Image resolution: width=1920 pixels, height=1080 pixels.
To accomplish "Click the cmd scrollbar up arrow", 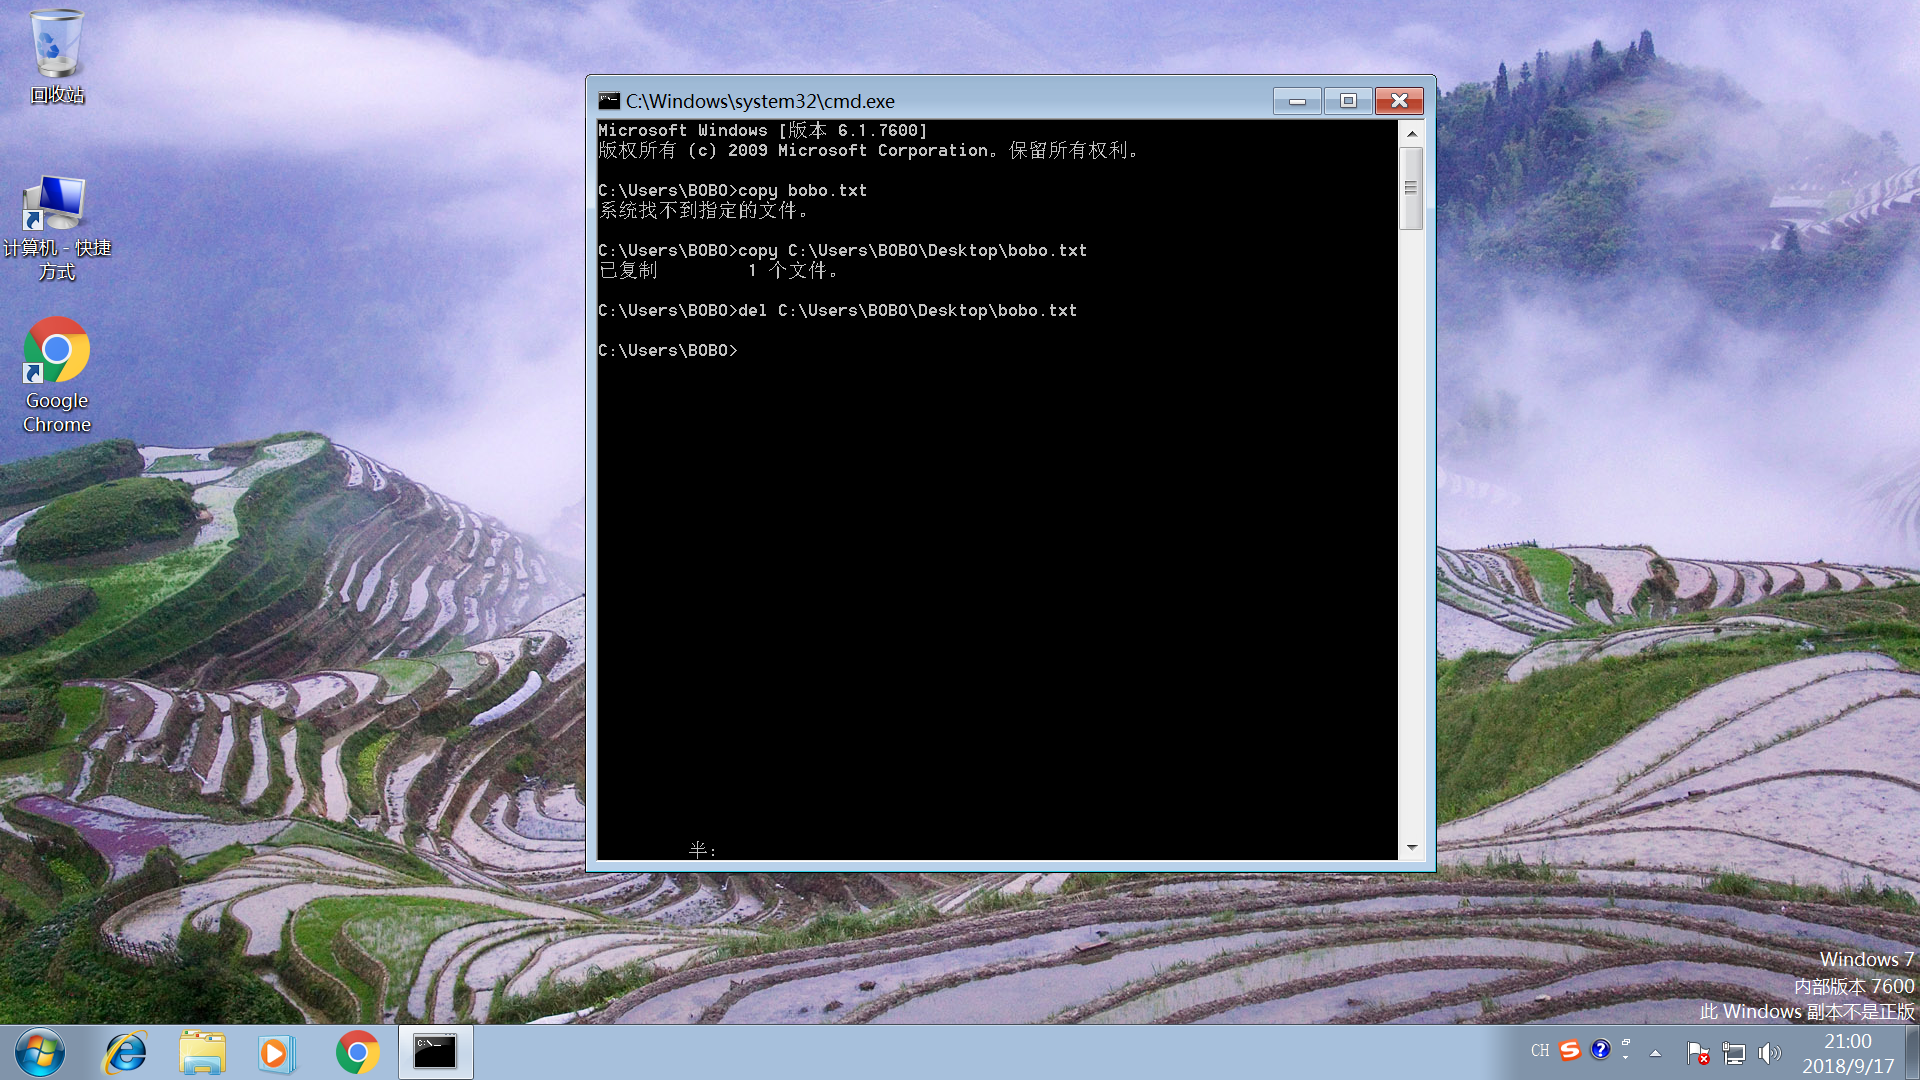I will point(1411,133).
